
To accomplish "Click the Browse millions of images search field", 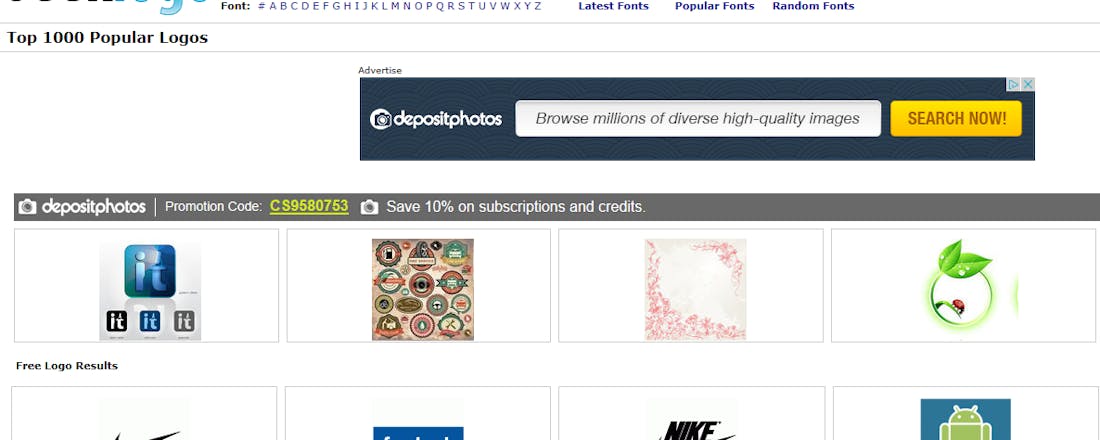I will coord(698,119).
